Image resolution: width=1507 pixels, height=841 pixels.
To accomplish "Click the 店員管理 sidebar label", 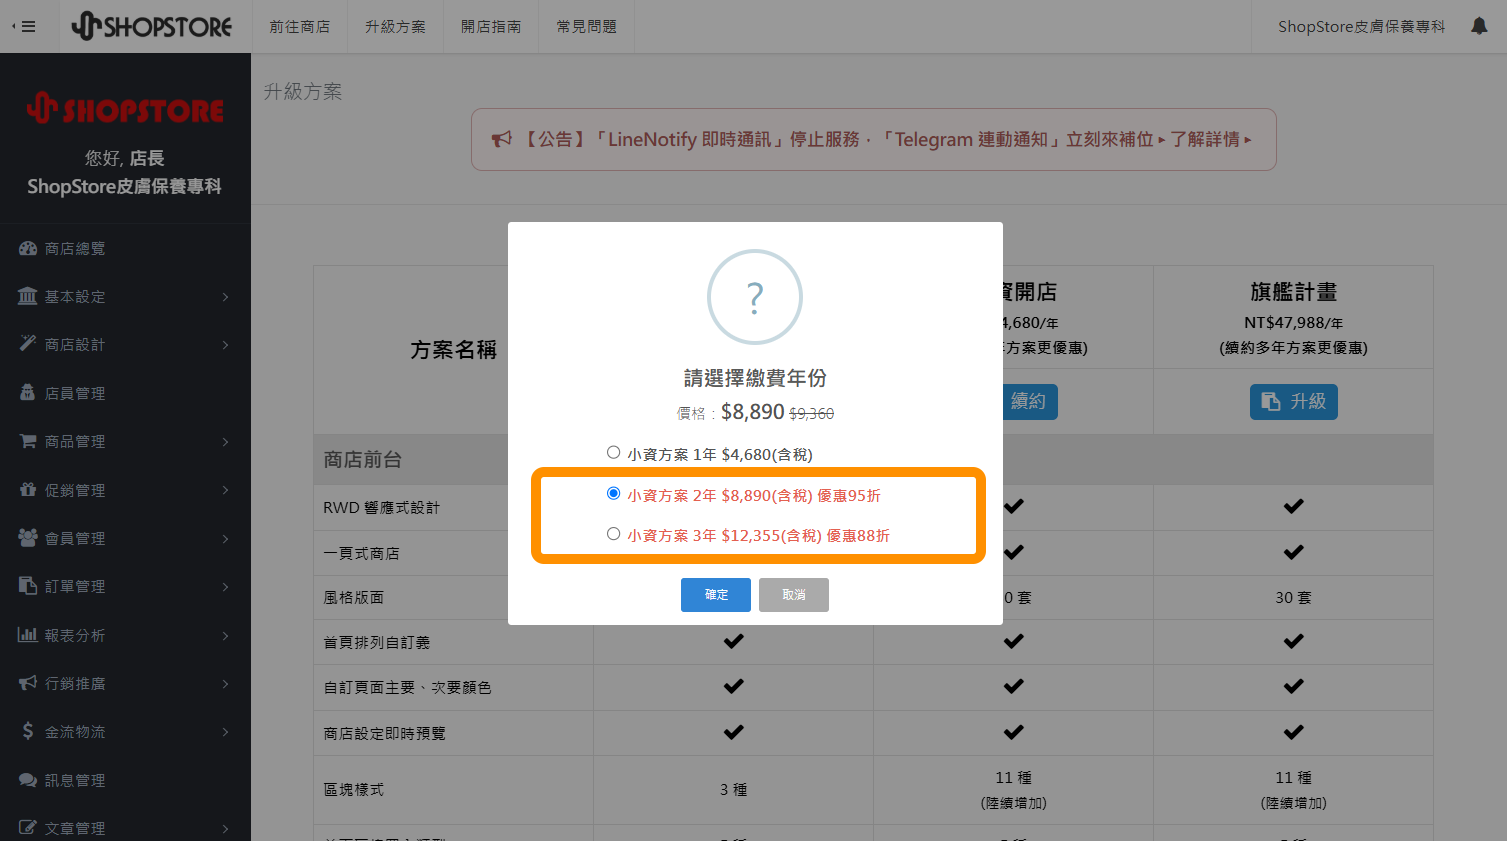I will coord(75,394).
